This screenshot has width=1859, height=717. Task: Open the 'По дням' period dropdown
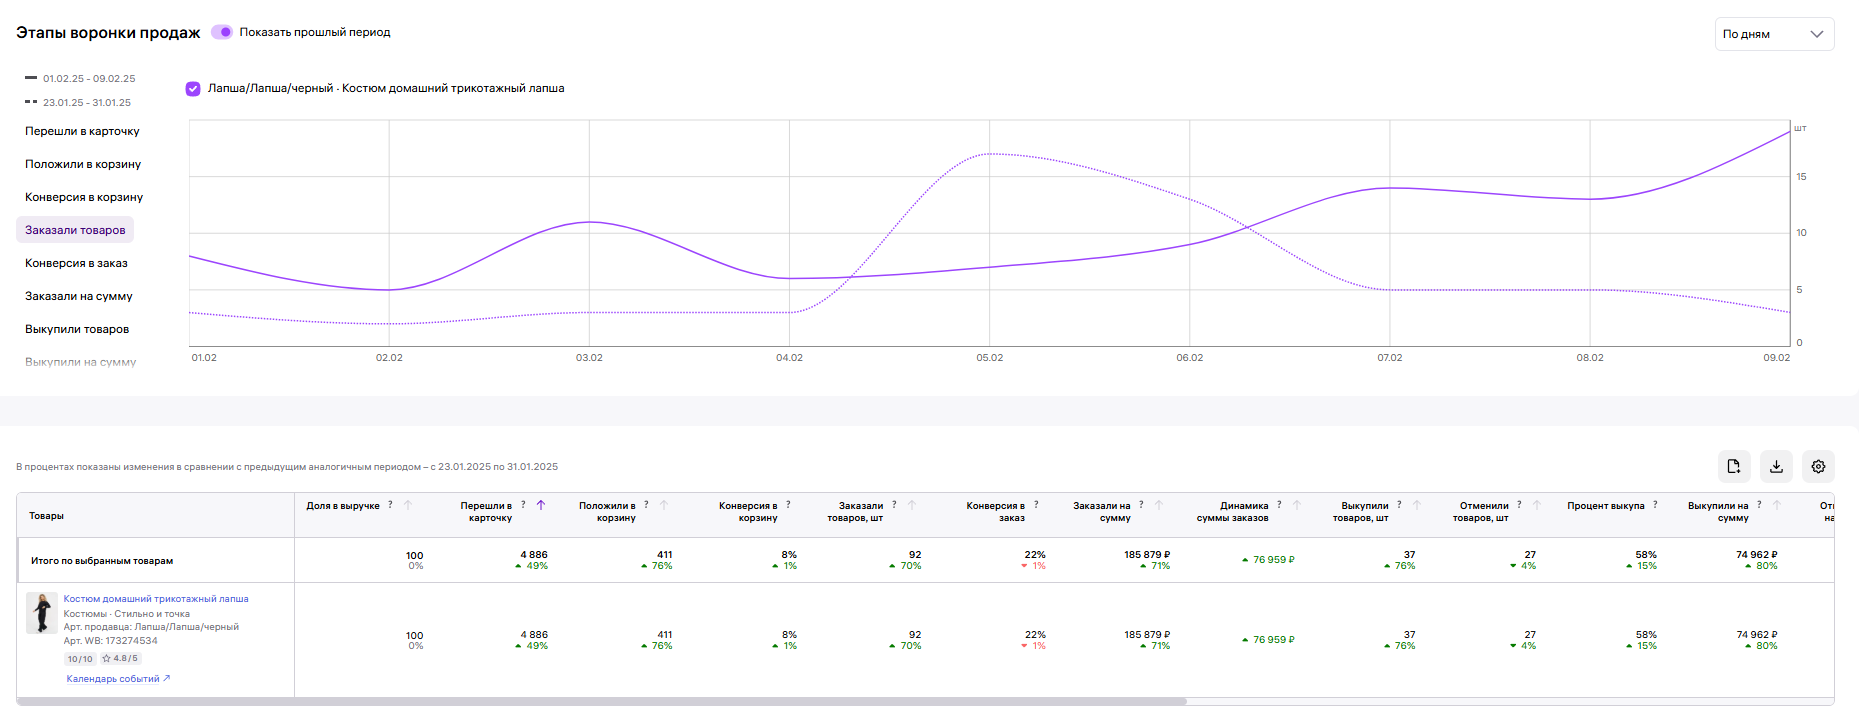[1774, 34]
